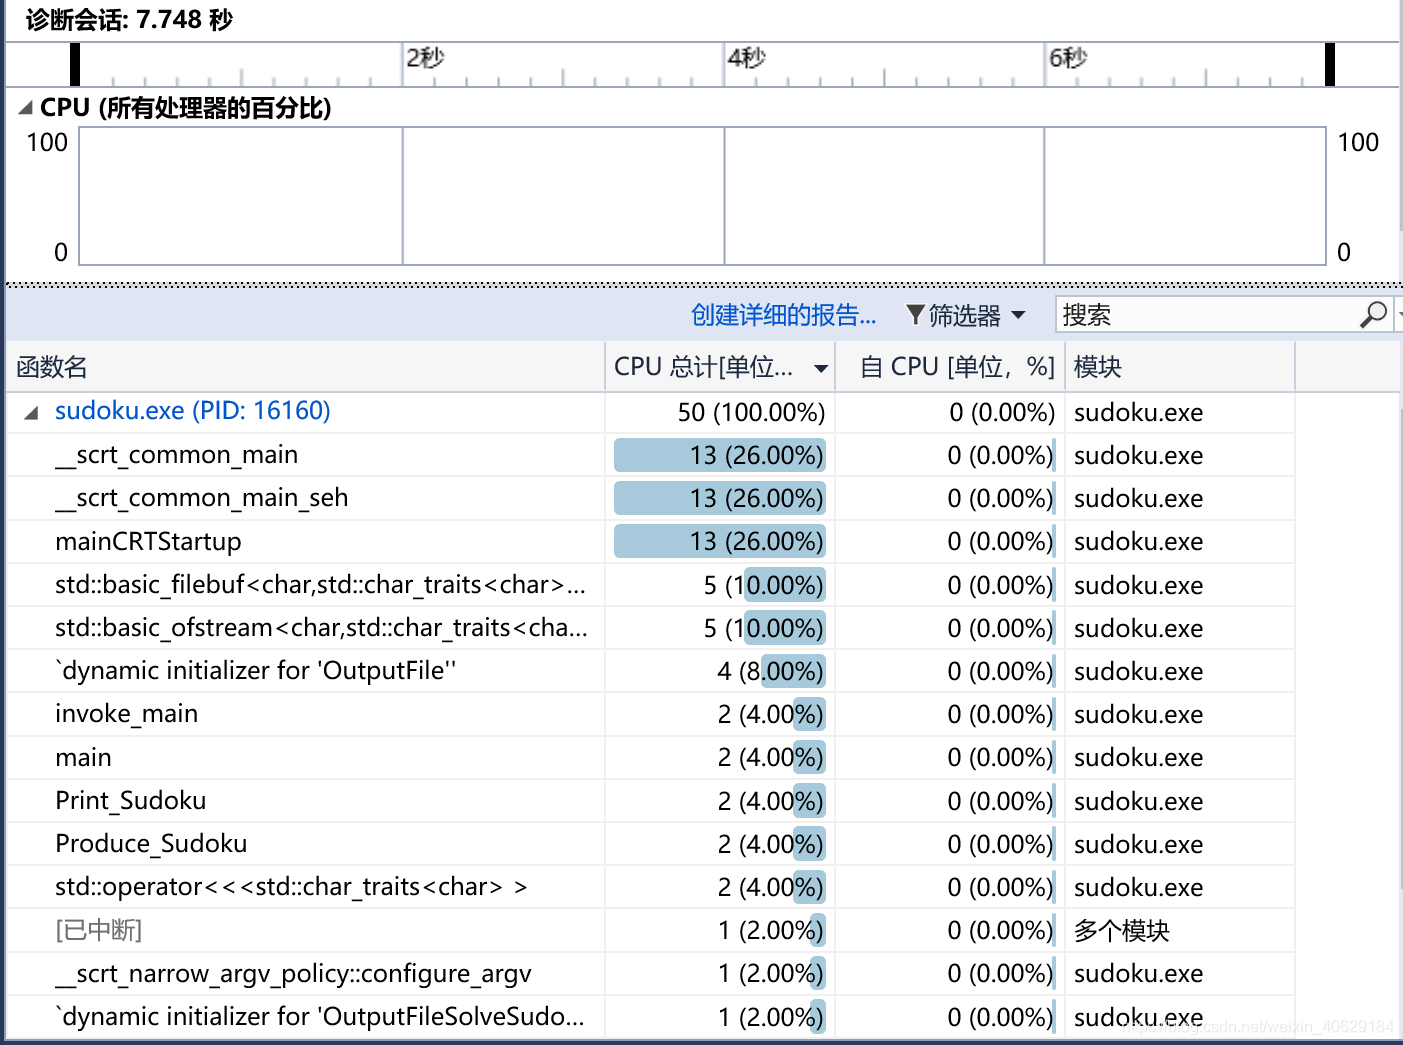Image resolution: width=1403 pixels, height=1045 pixels.
Task: Sort by CPU 总计 column header
Action: 720,367
